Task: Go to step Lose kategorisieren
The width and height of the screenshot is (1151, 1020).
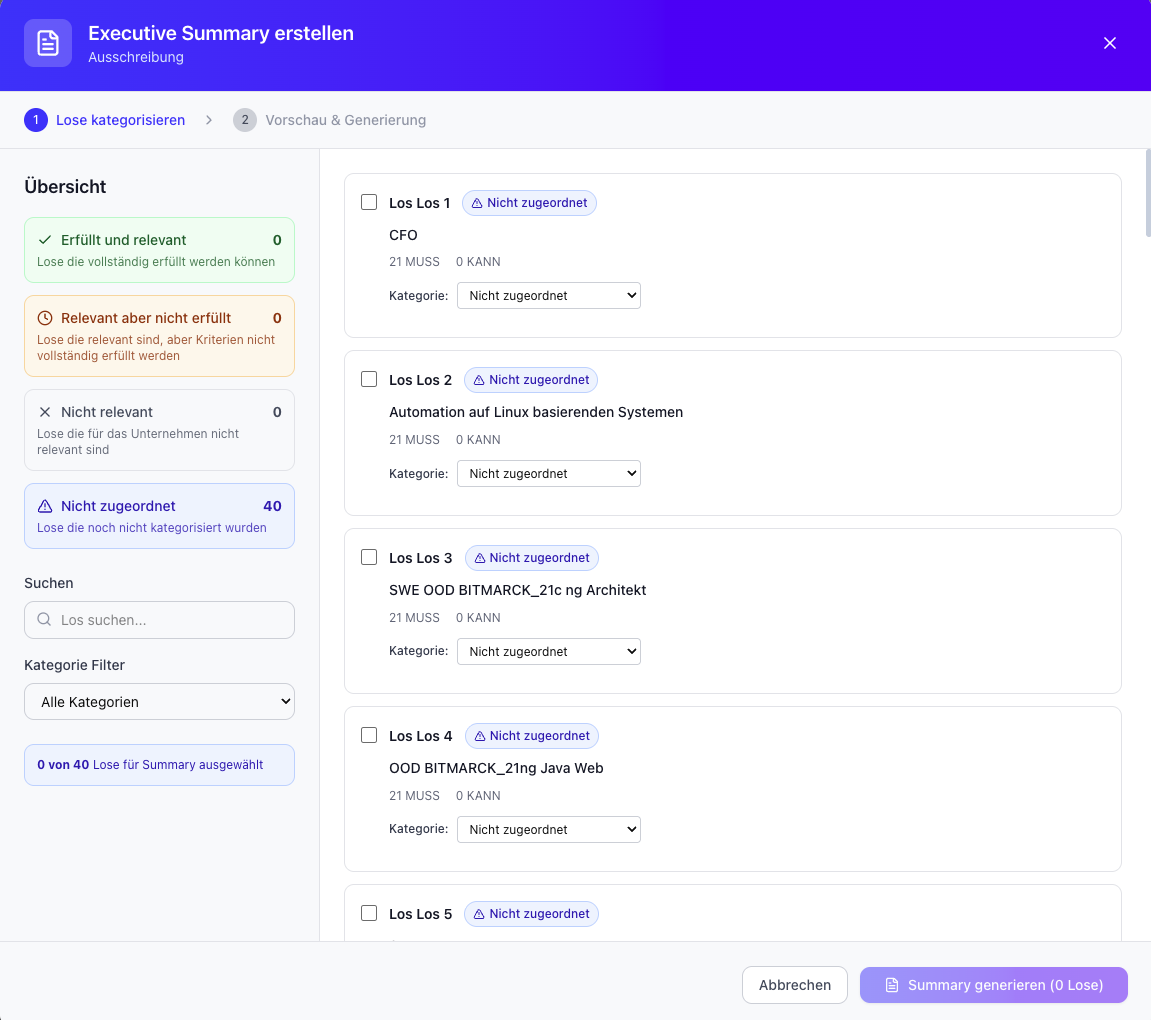Action: pyautogui.click(x=105, y=120)
